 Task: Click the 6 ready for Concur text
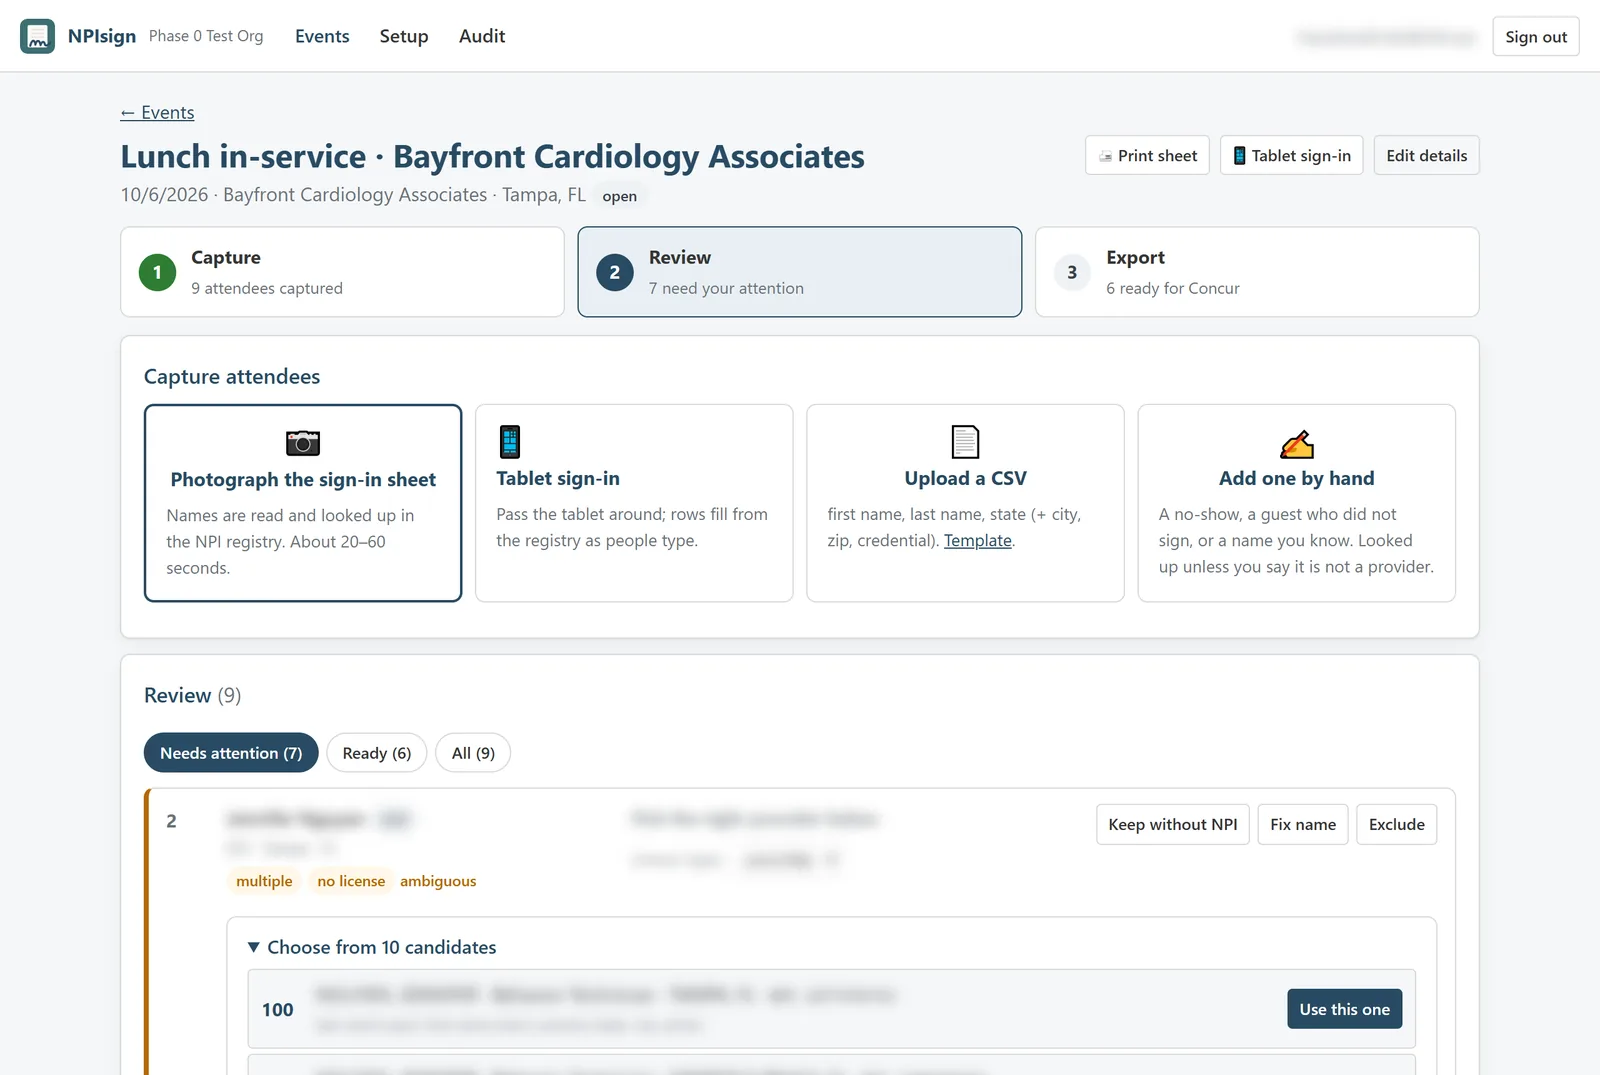coord(1173,288)
